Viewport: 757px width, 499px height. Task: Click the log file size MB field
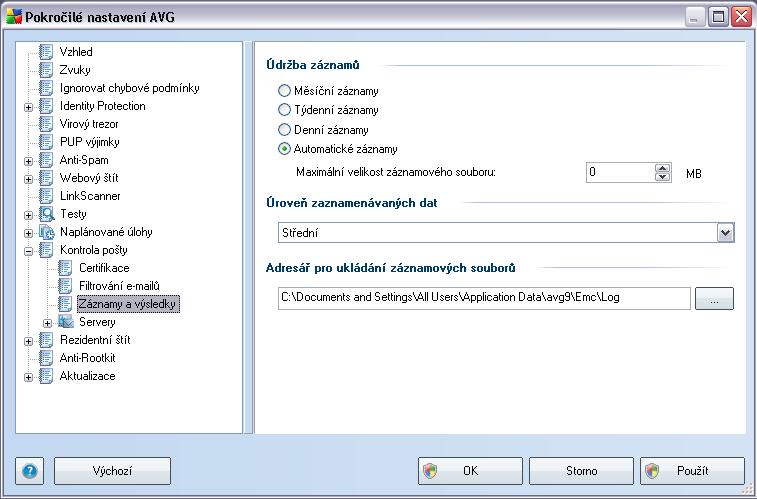point(620,172)
